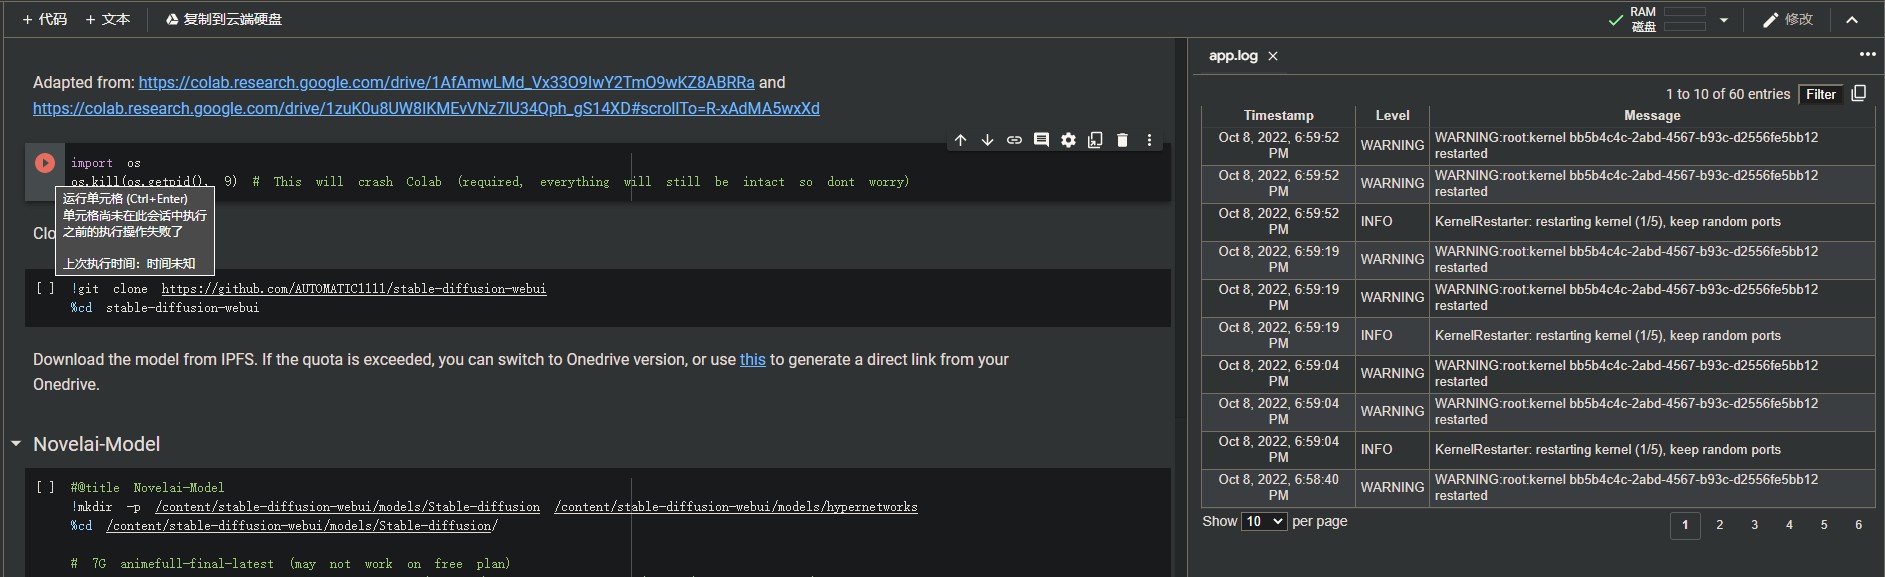Delete the selected cell with trash icon
Viewport: 1885px width, 577px height.
(1122, 140)
